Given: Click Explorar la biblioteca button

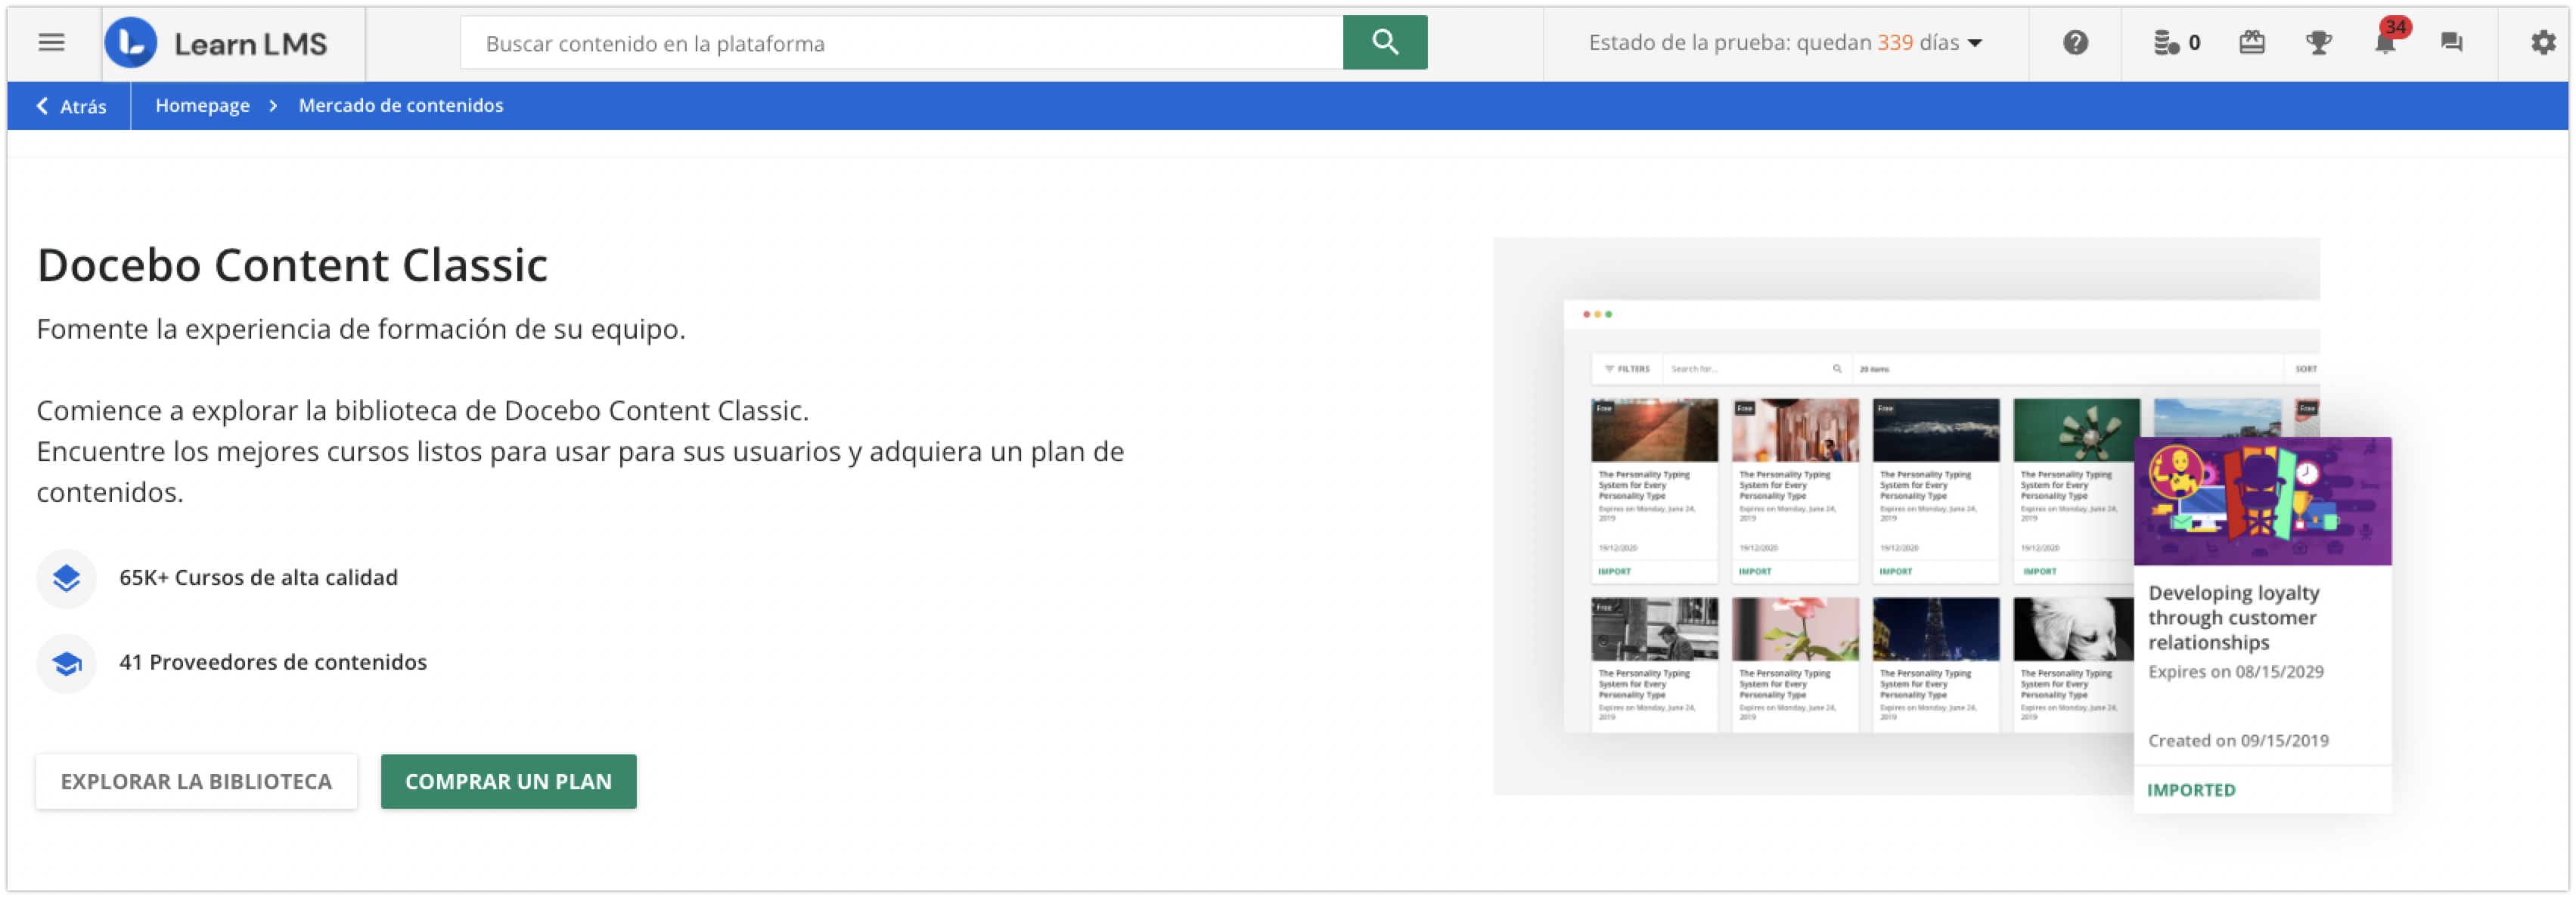Looking at the screenshot, I should pos(196,781).
